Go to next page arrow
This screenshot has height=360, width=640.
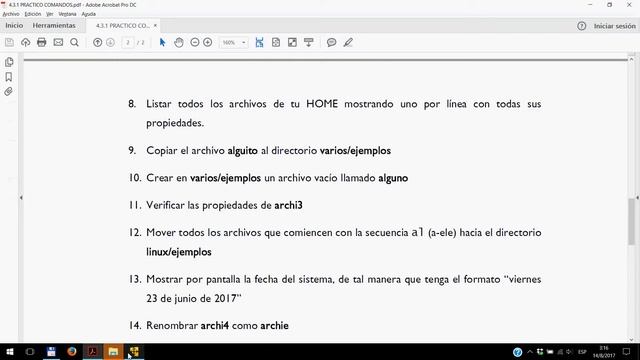point(110,42)
